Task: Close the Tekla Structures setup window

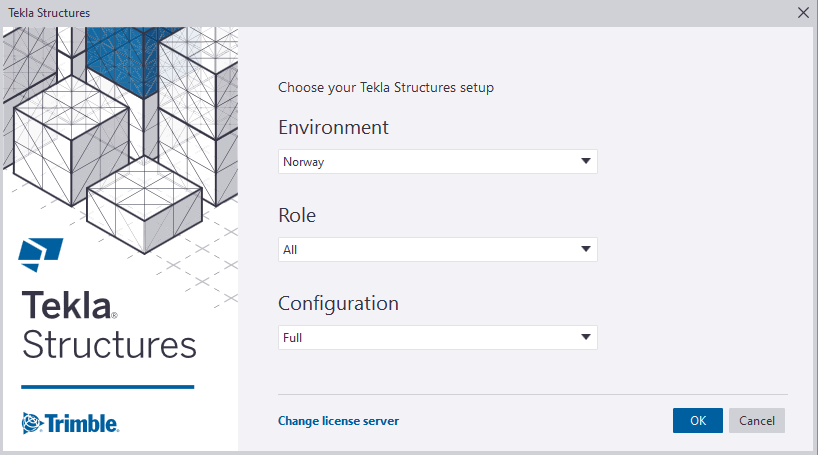Action: click(x=803, y=13)
